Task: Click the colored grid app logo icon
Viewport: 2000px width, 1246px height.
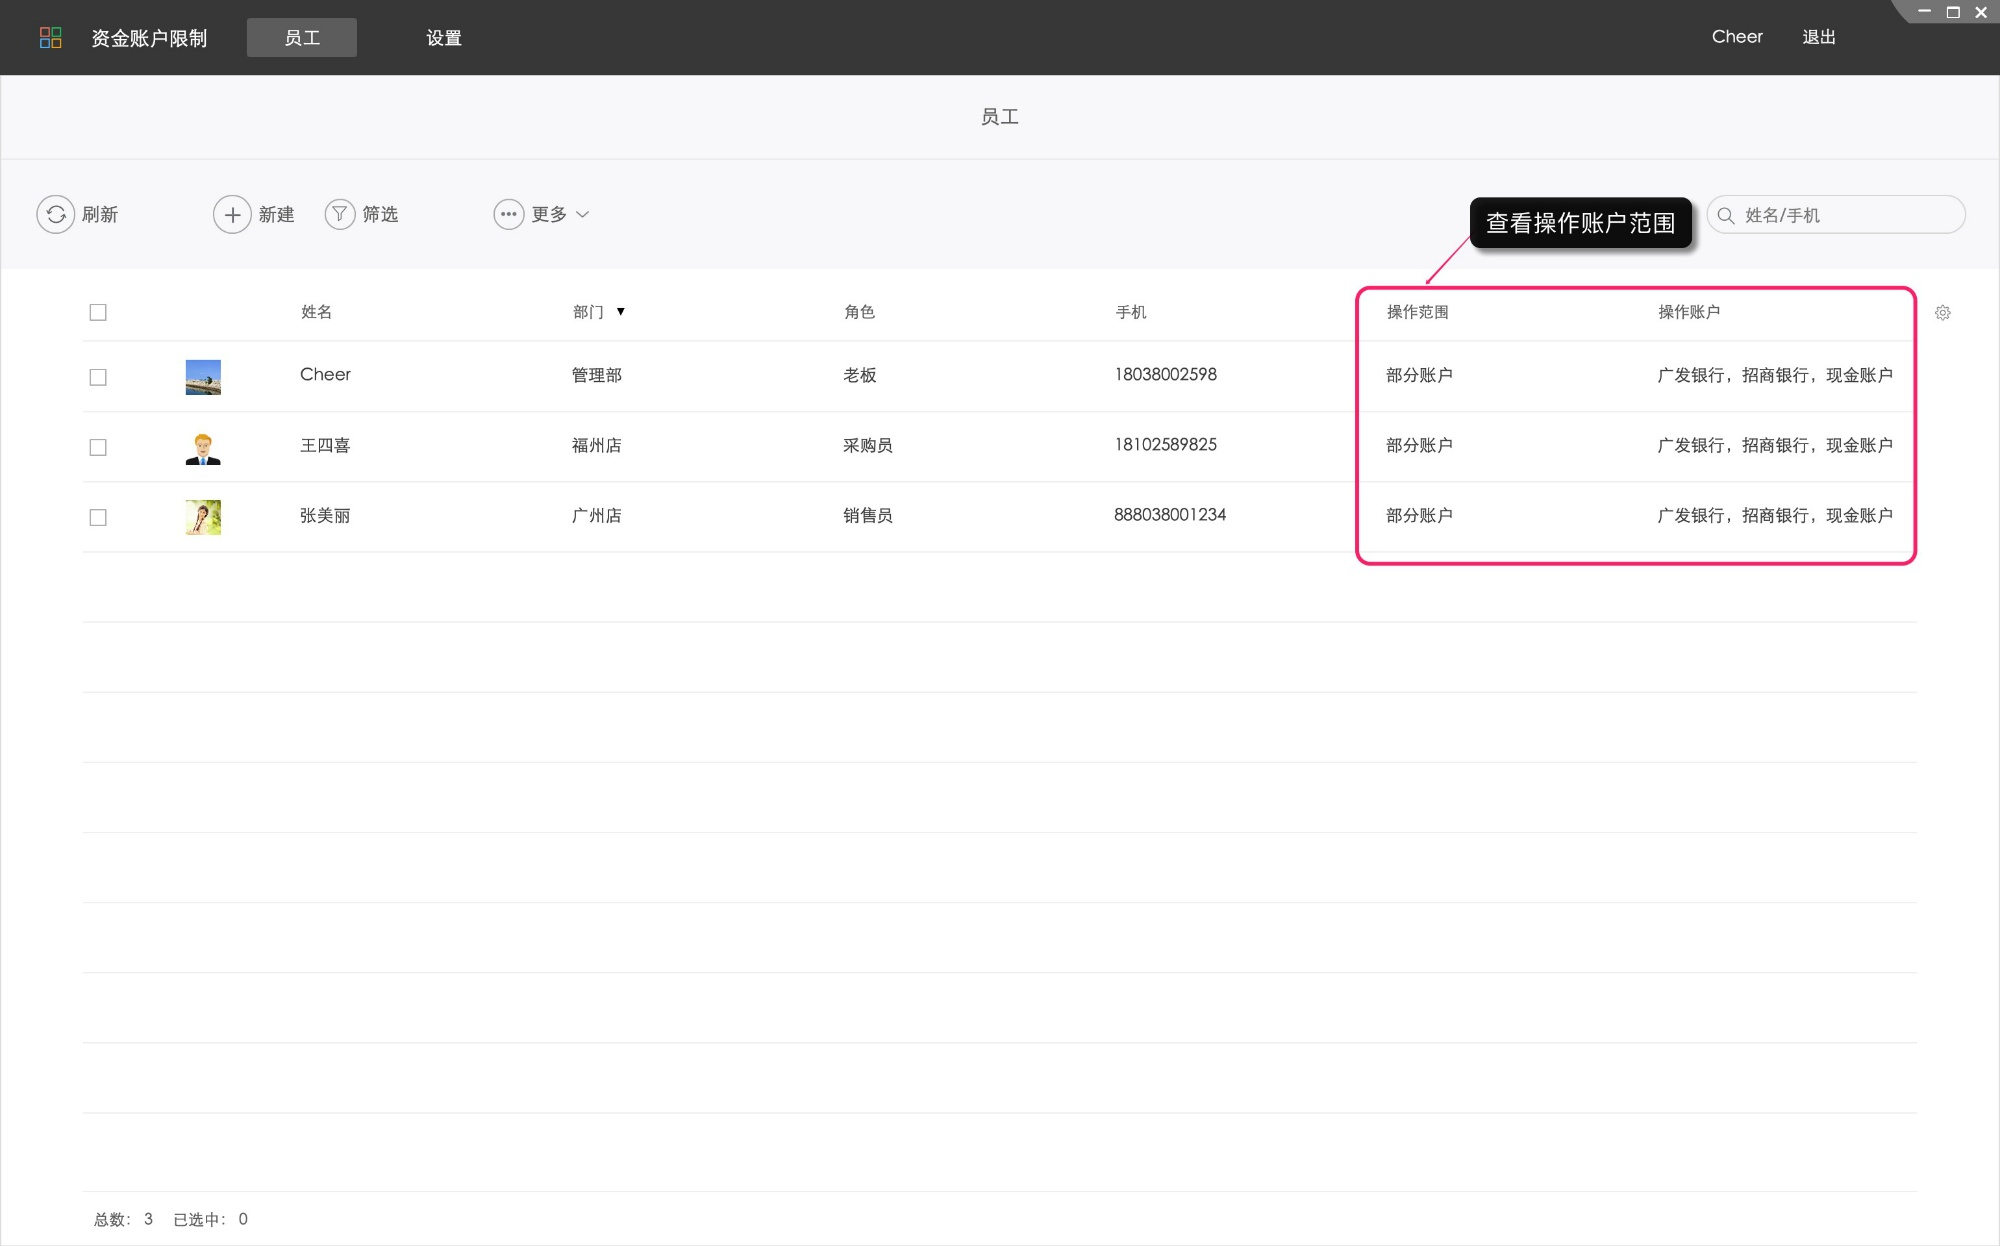Action: [50, 38]
